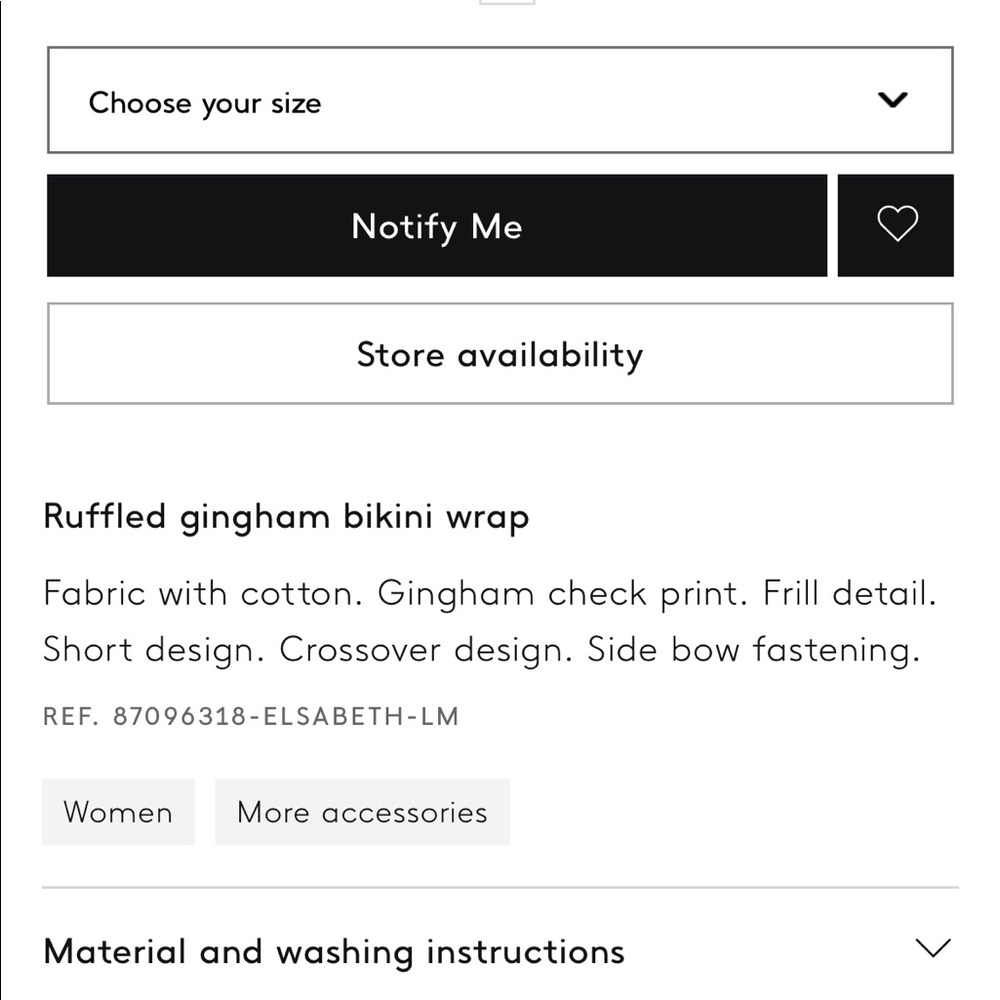Expand Material and washing instructions section

coord(334,951)
